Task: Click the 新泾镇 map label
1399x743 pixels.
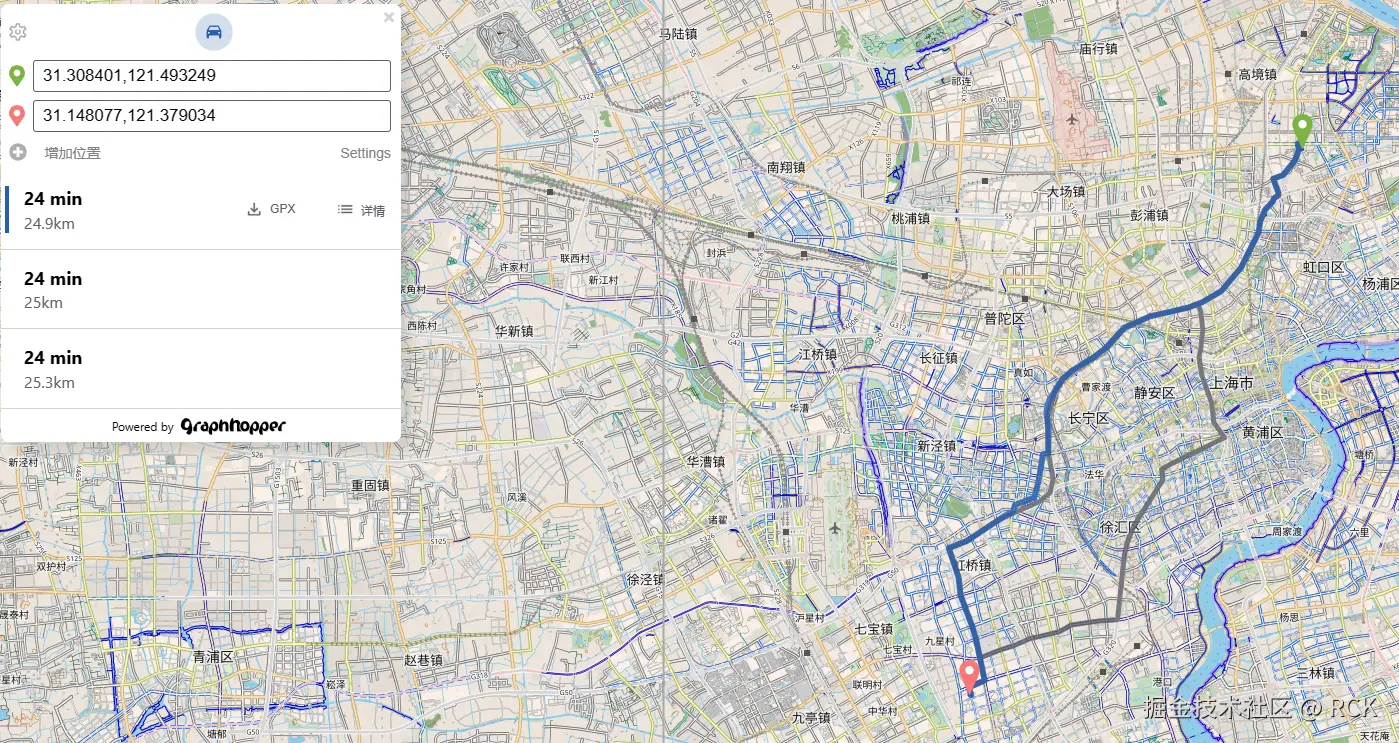Action: 937,446
